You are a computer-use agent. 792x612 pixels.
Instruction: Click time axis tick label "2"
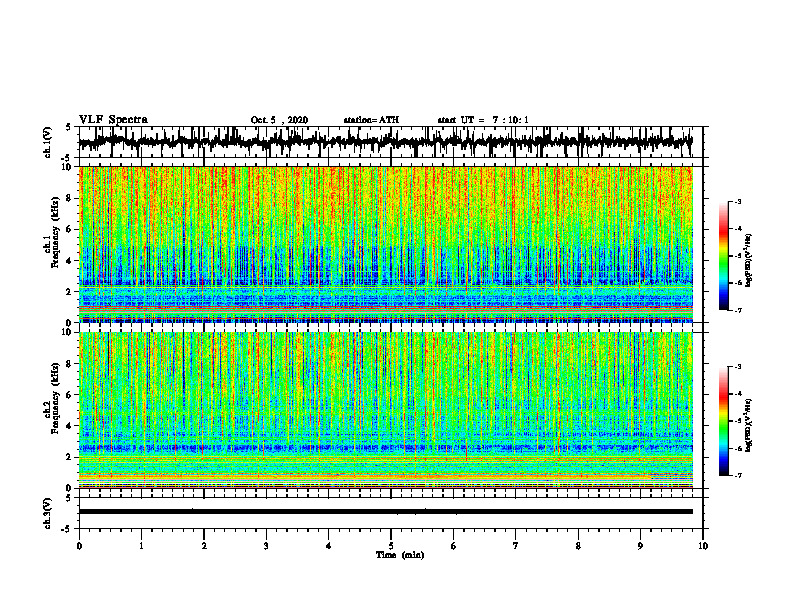[204, 546]
